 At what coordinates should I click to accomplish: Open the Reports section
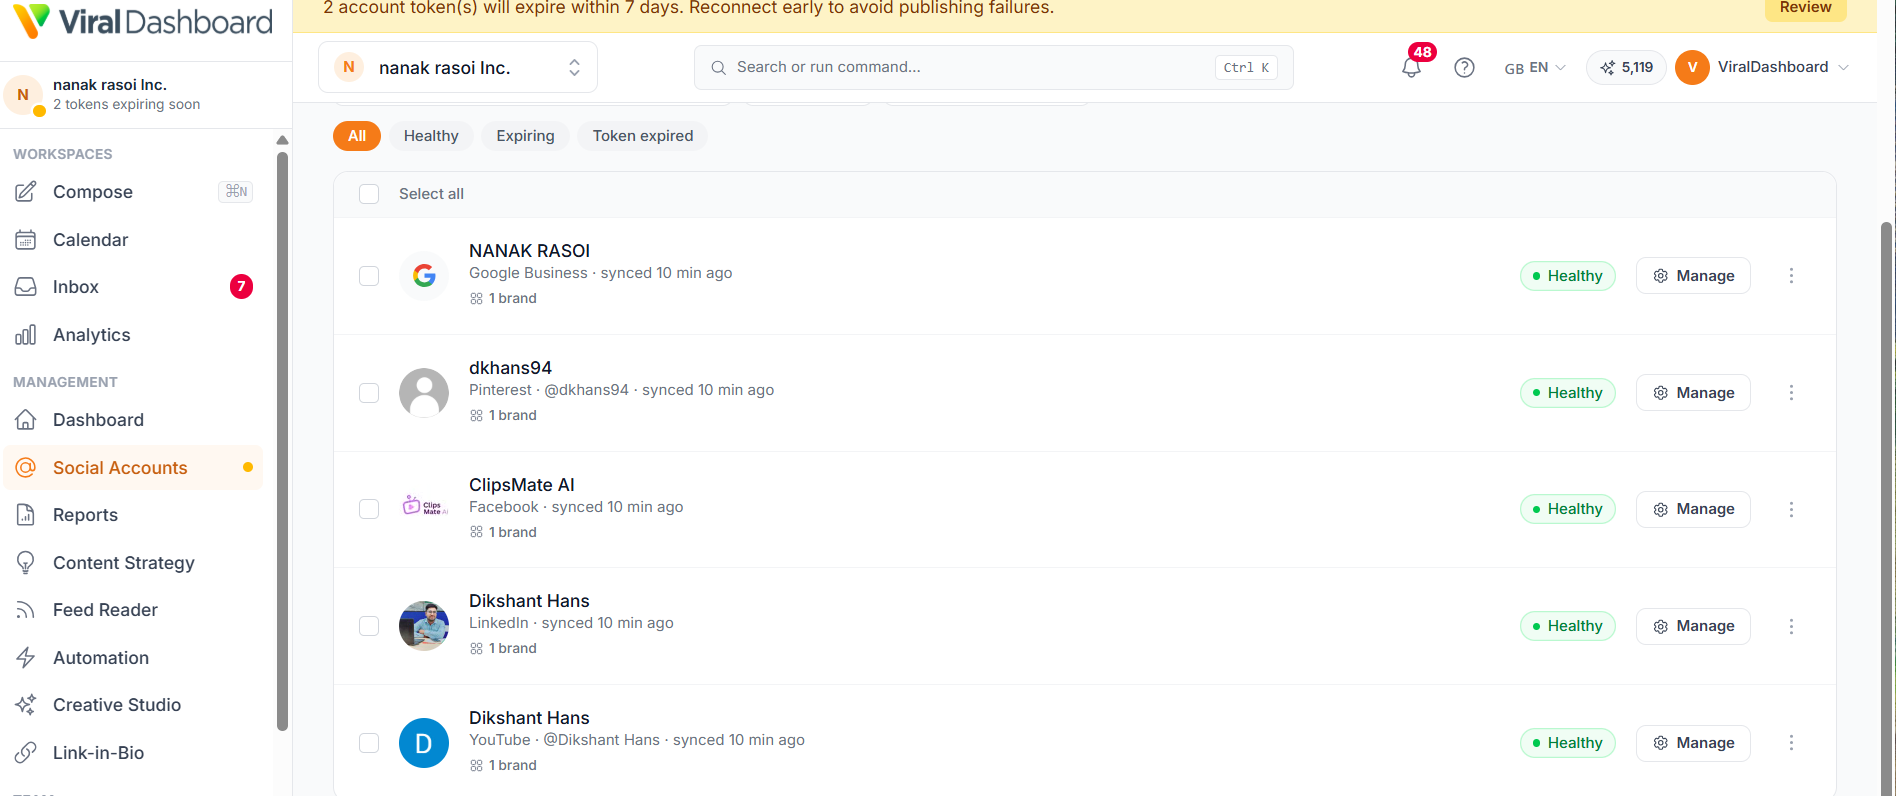[134, 515]
